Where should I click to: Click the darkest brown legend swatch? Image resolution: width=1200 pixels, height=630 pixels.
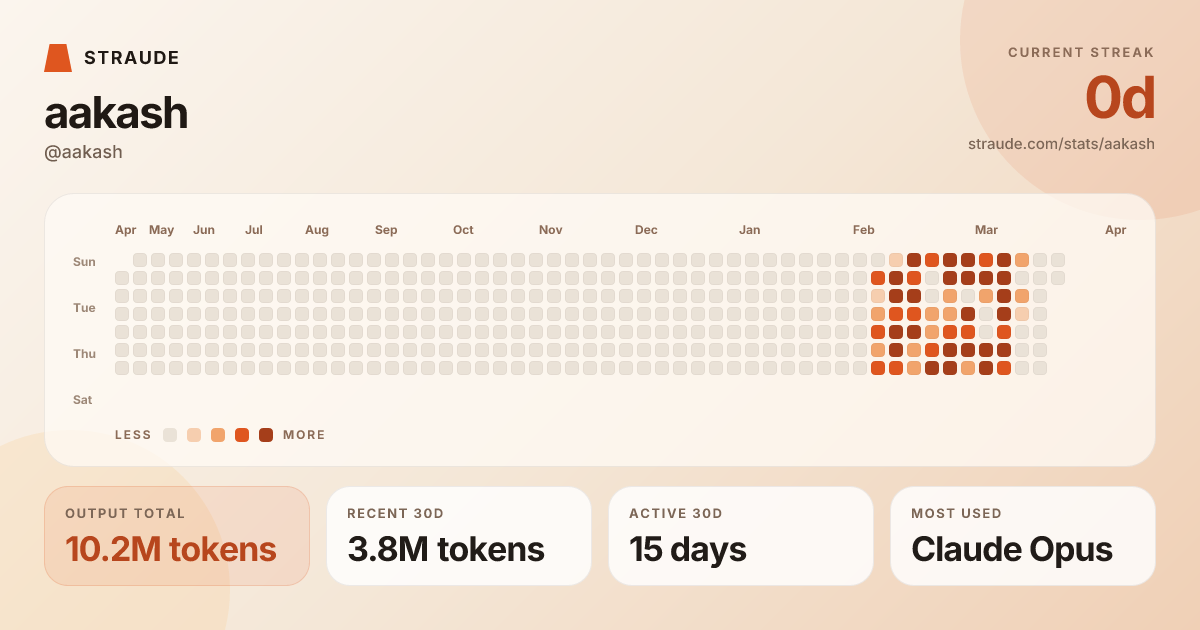[x=266, y=435]
